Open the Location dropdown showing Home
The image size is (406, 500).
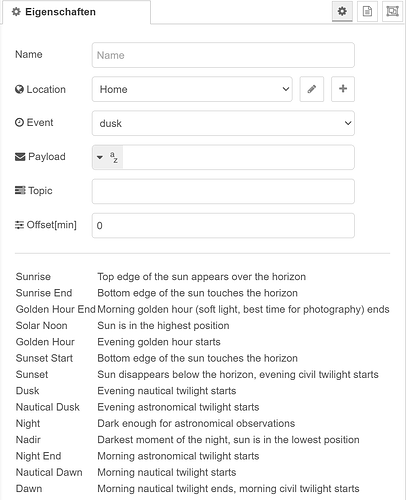pyautogui.click(x=192, y=89)
